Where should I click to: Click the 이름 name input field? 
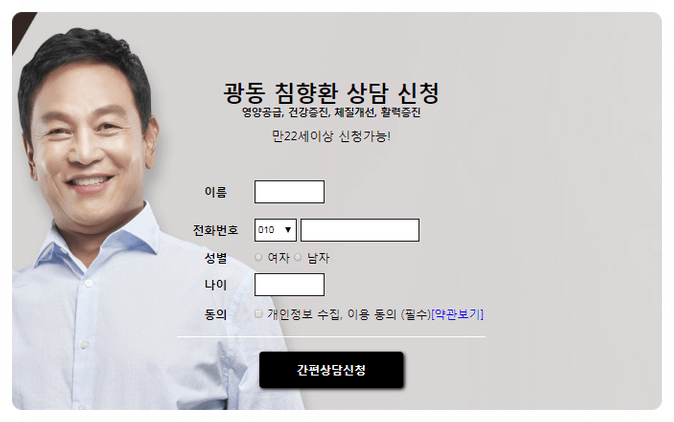(x=289, y=192)
